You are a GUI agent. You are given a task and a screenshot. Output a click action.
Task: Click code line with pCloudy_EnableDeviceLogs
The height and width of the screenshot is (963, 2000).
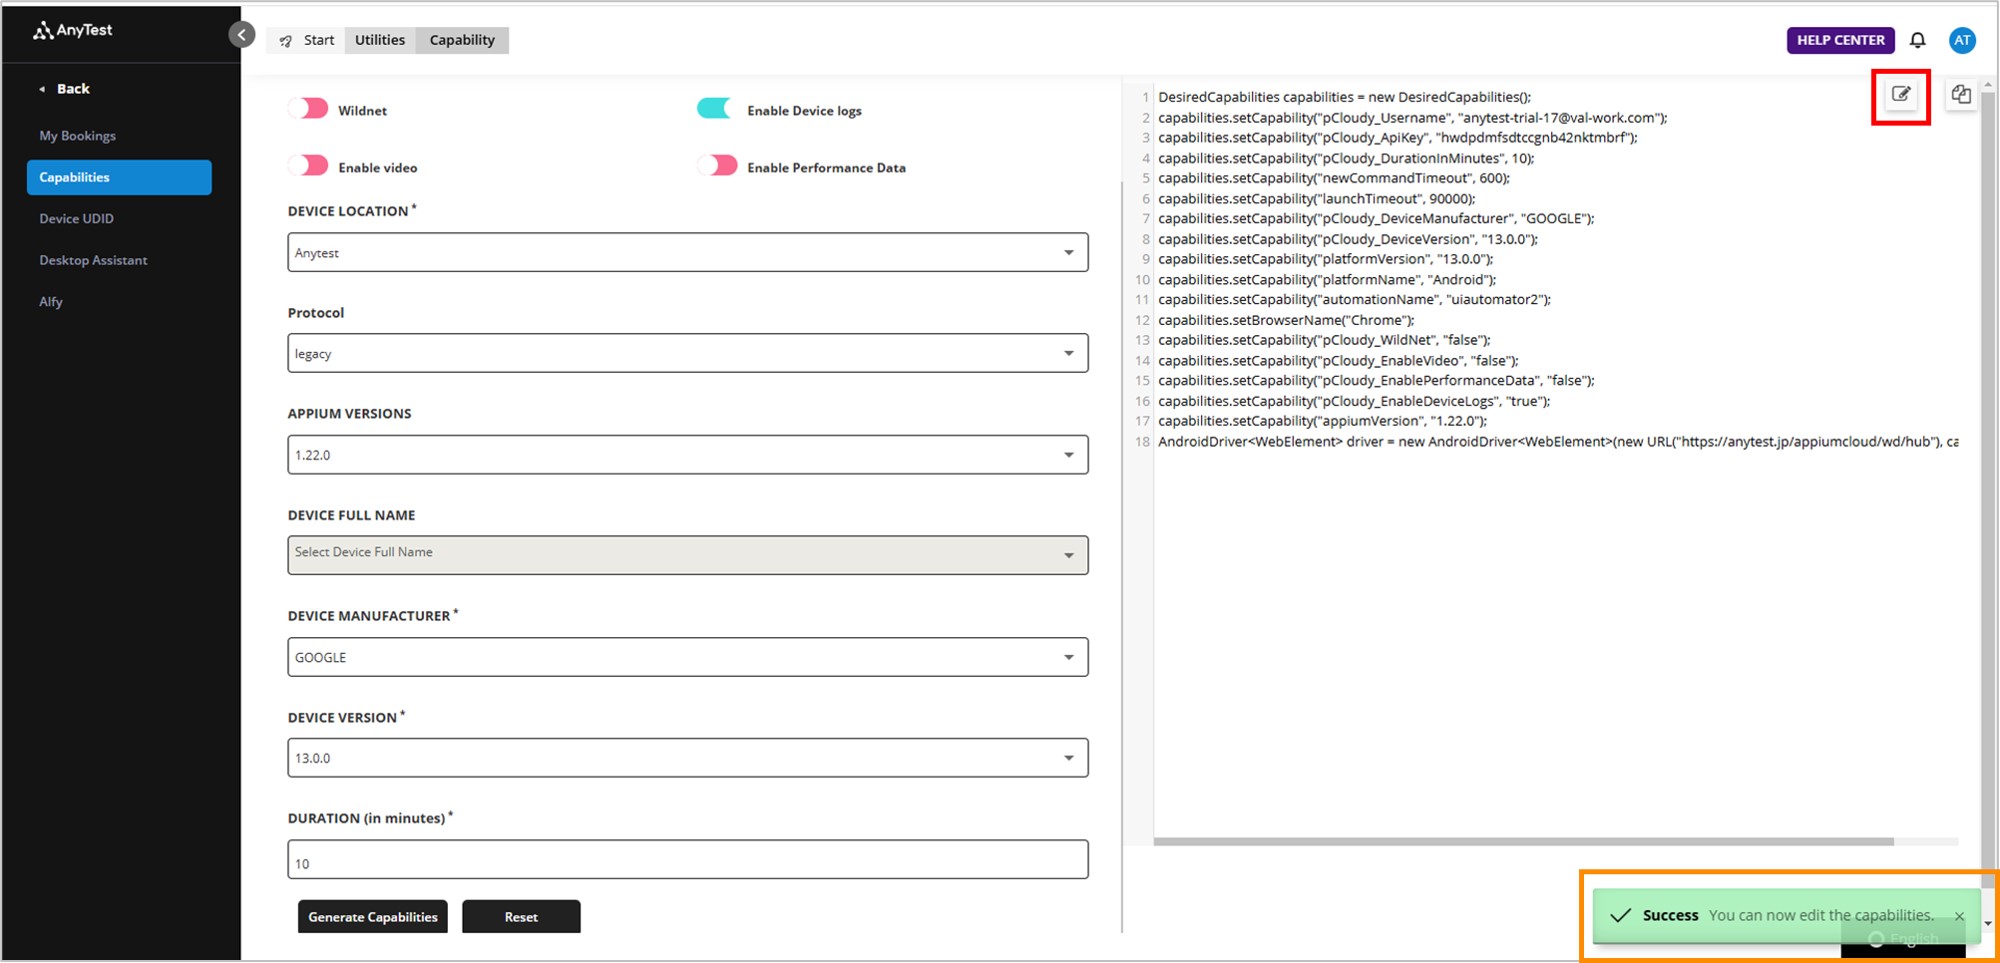pos(1354,401)
